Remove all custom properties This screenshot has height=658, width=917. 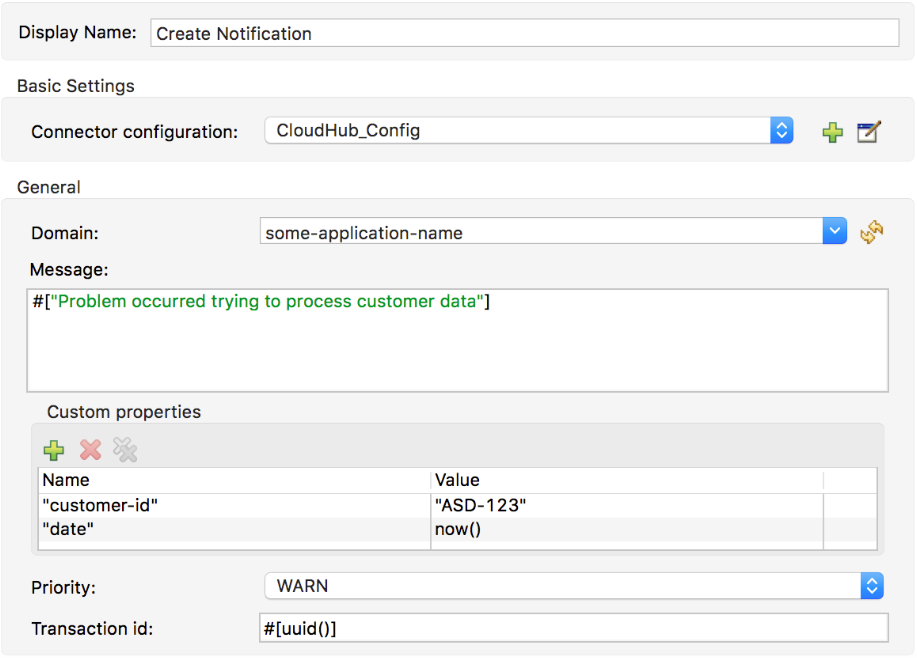[125, 450]
